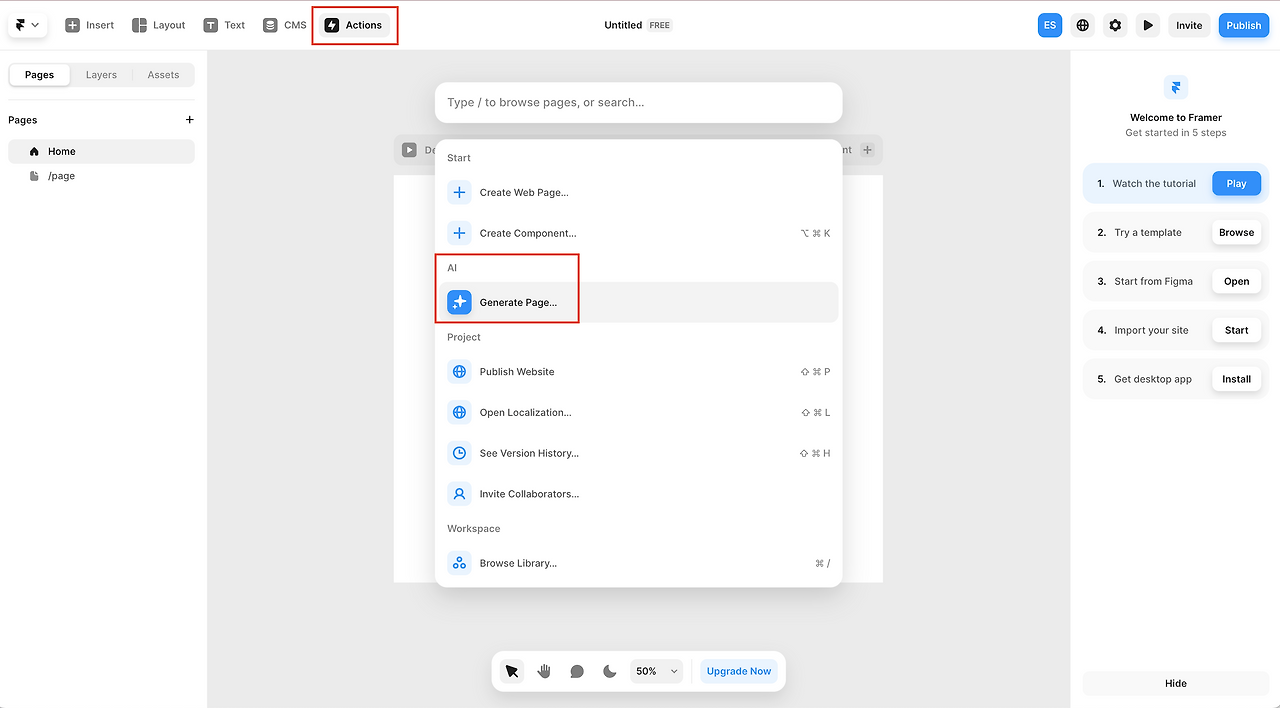Select the /page entry in sidebar
Viewport: 1280px width, 708px height.
click(x=101, y=176)
